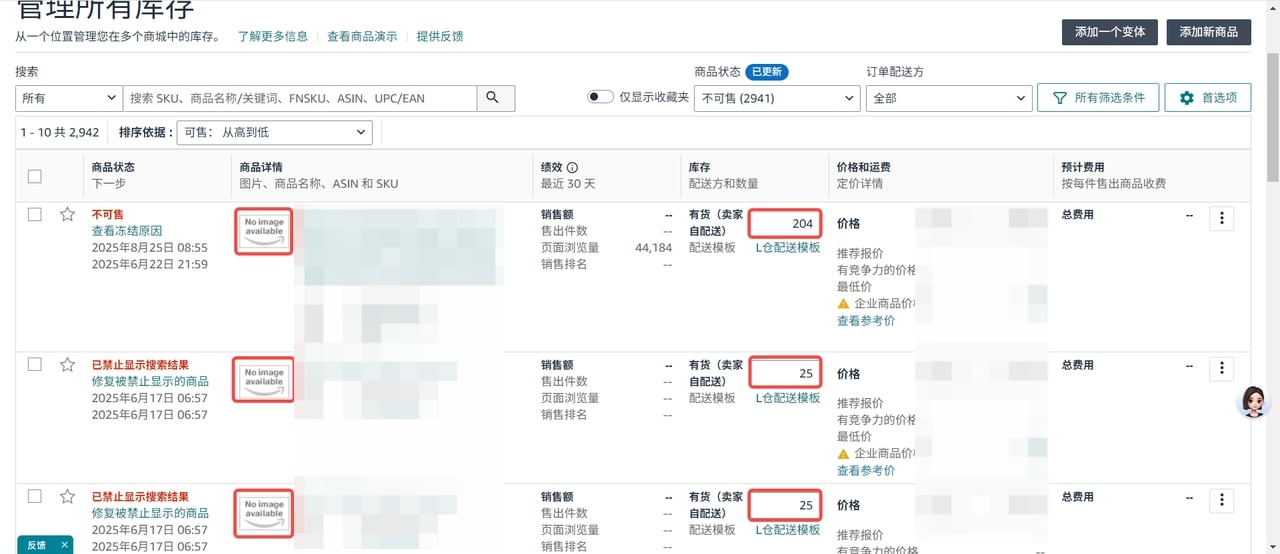The height and width of the screenshot is (554, 1280).
Task: Open the 订单配送方 全部 dropdown
Action: coord(949,98)
